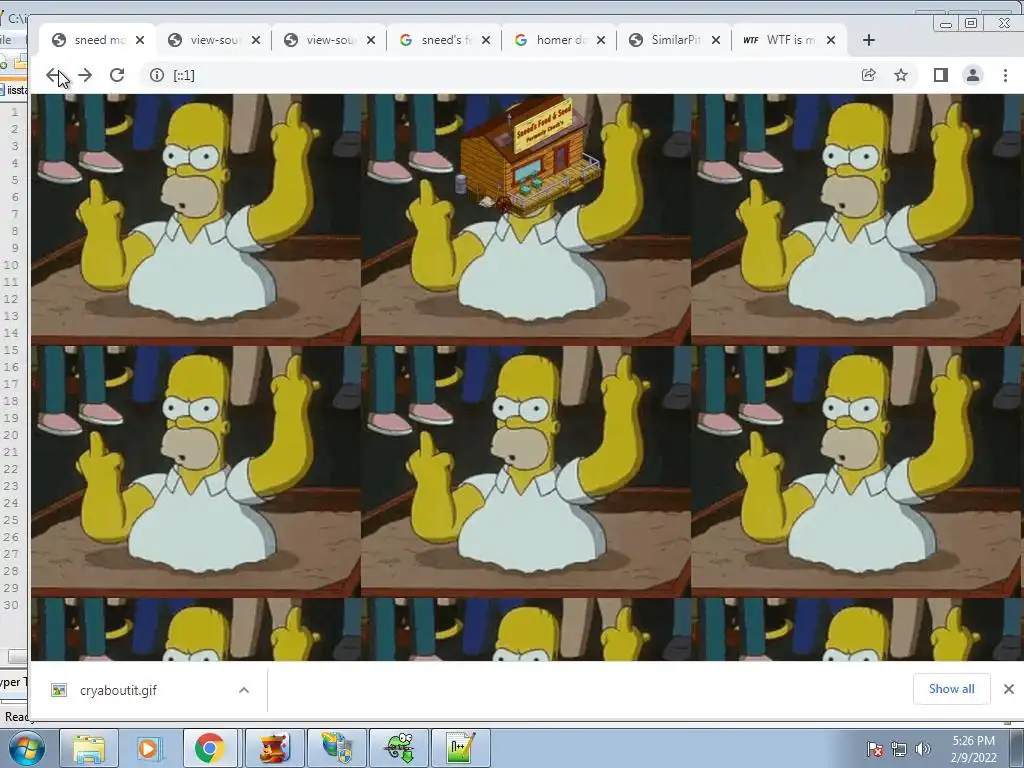Open the globe-and-shield taskbar program
This screenshot has width=1024, height=768.
pyautogui.click(x=337, y=748)
